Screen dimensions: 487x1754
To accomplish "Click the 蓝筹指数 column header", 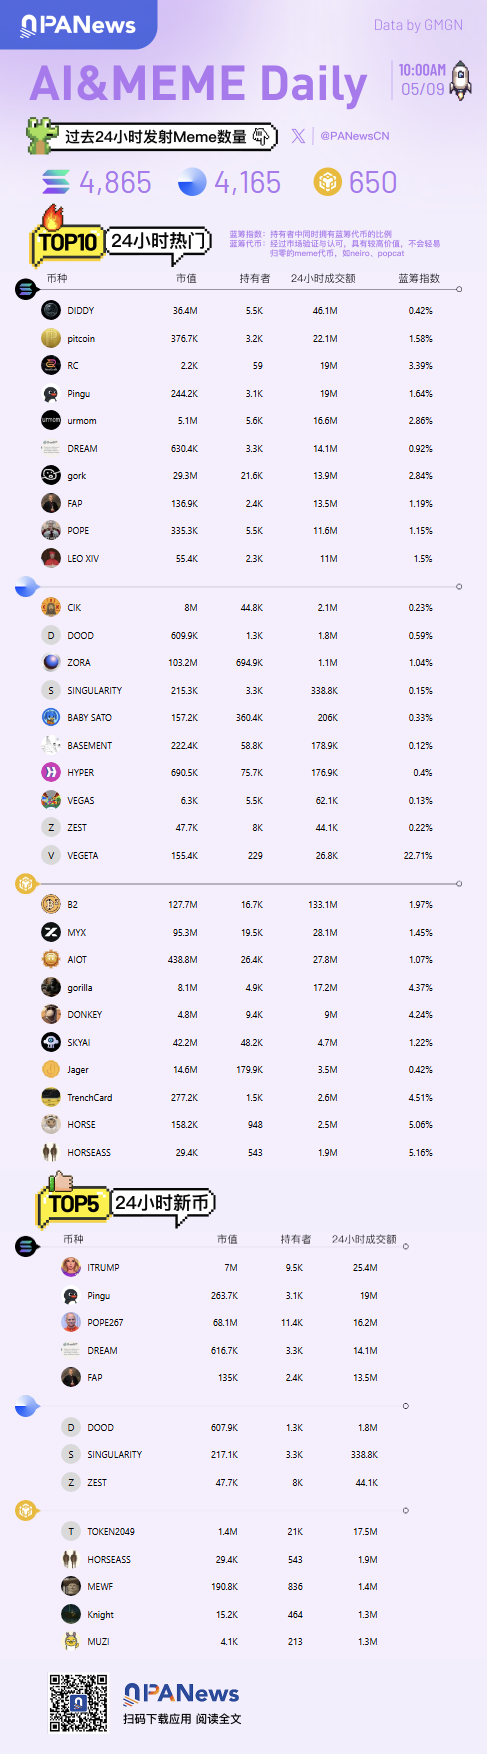I will 418,278.
